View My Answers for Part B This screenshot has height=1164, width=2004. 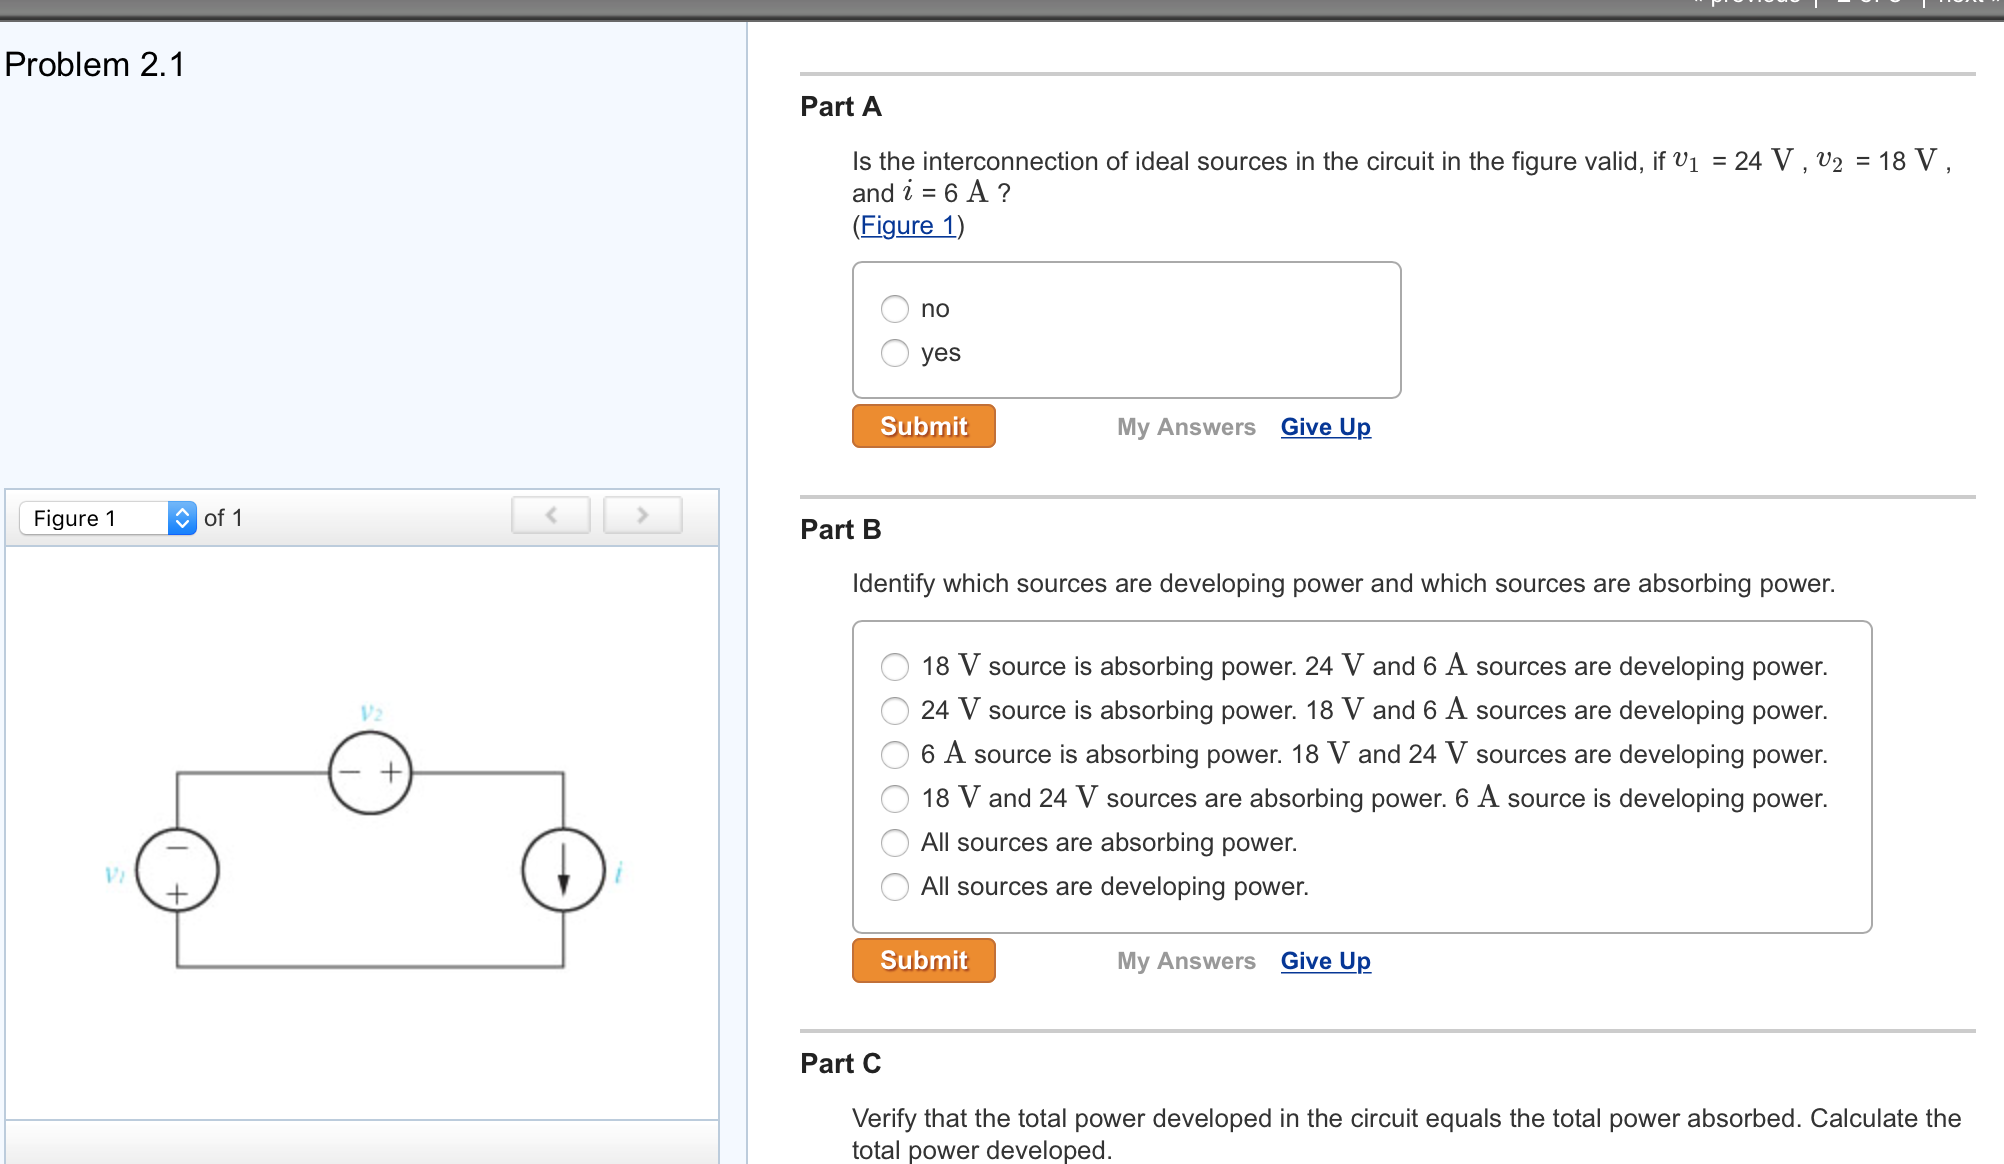1186,961
